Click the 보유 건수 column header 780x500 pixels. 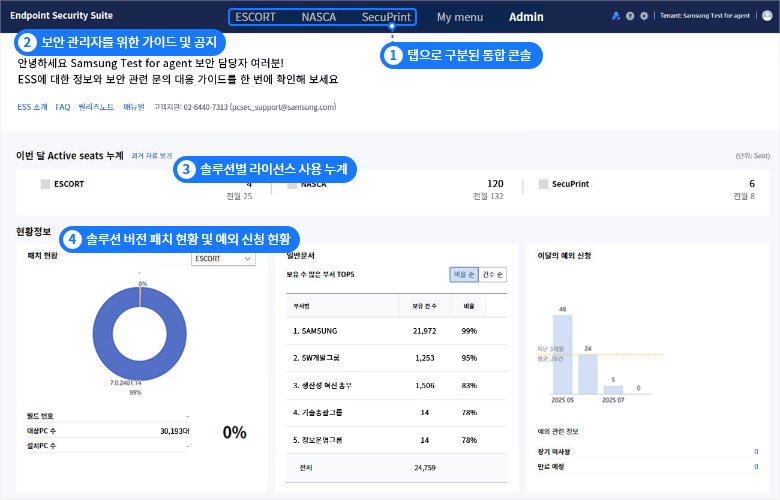pos(424,306)
